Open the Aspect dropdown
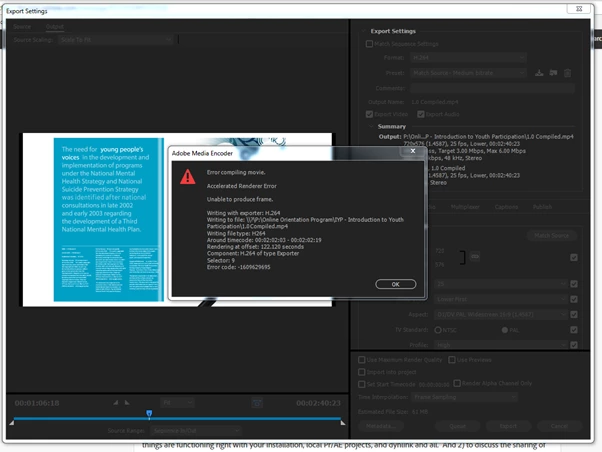 tap(501, 315)
